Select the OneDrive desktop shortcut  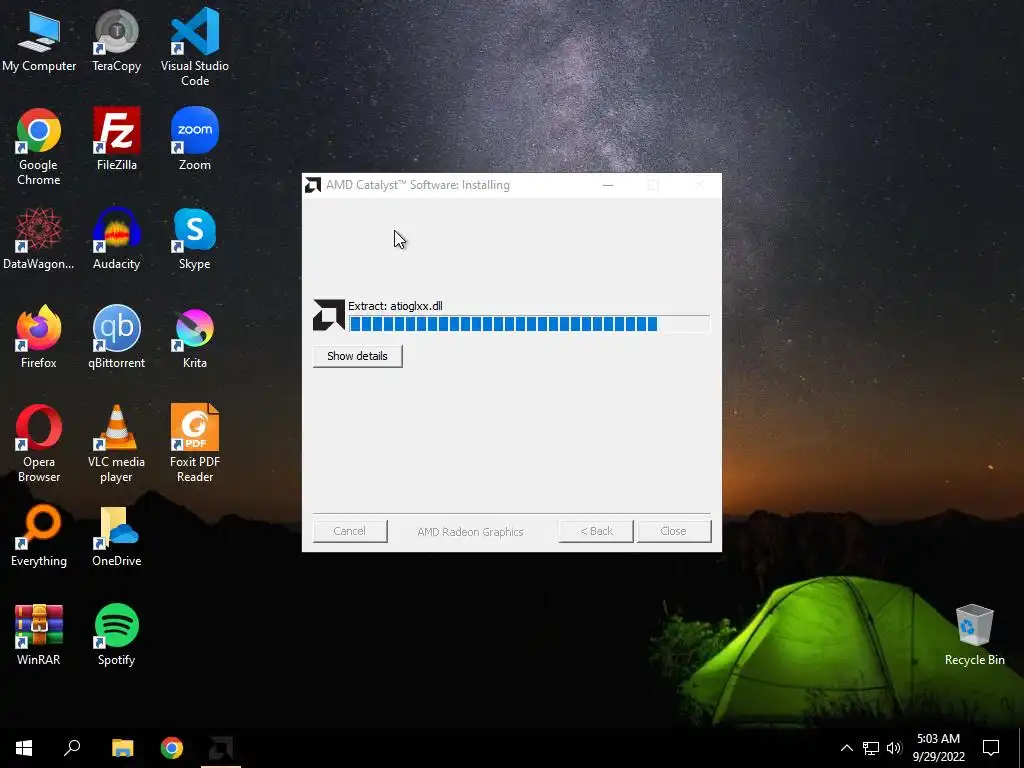116,536
